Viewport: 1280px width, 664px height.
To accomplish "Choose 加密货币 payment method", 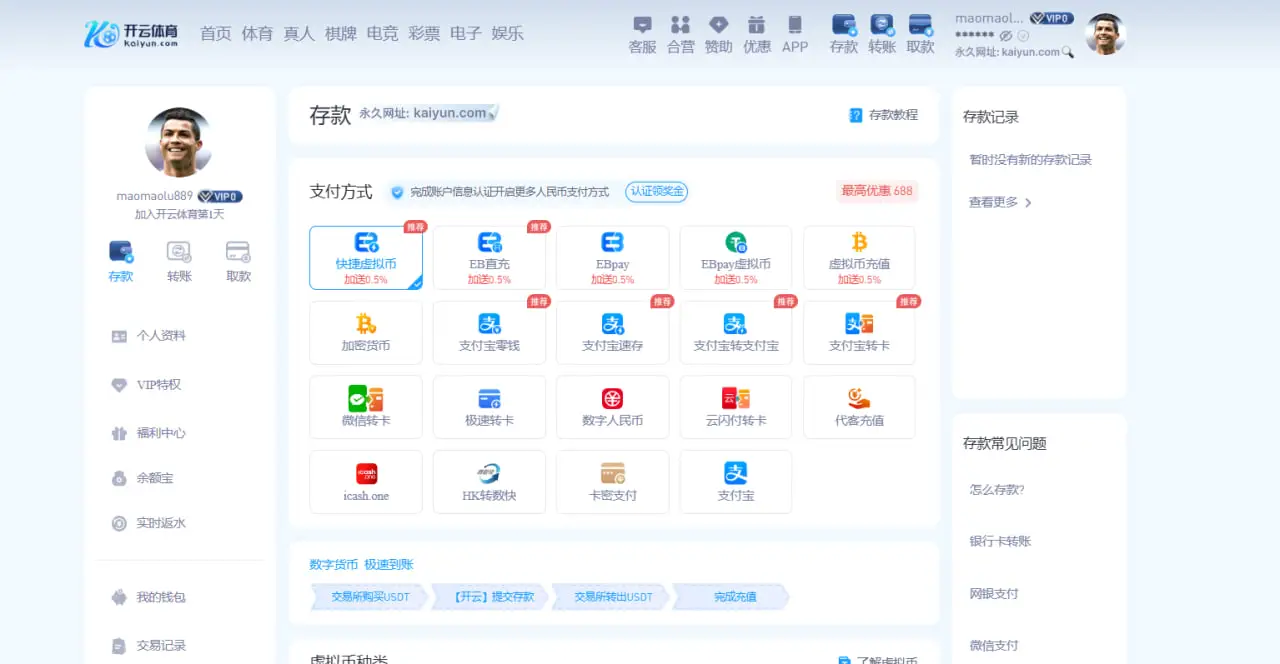I will click(x=366, y=333).
